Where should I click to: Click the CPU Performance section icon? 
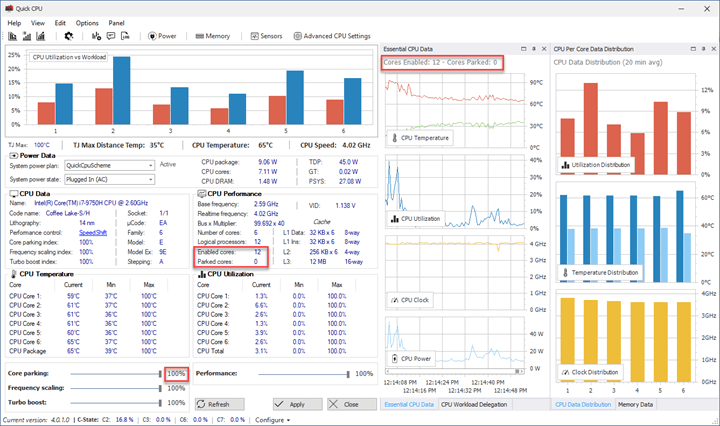click(x=201, y=194)
